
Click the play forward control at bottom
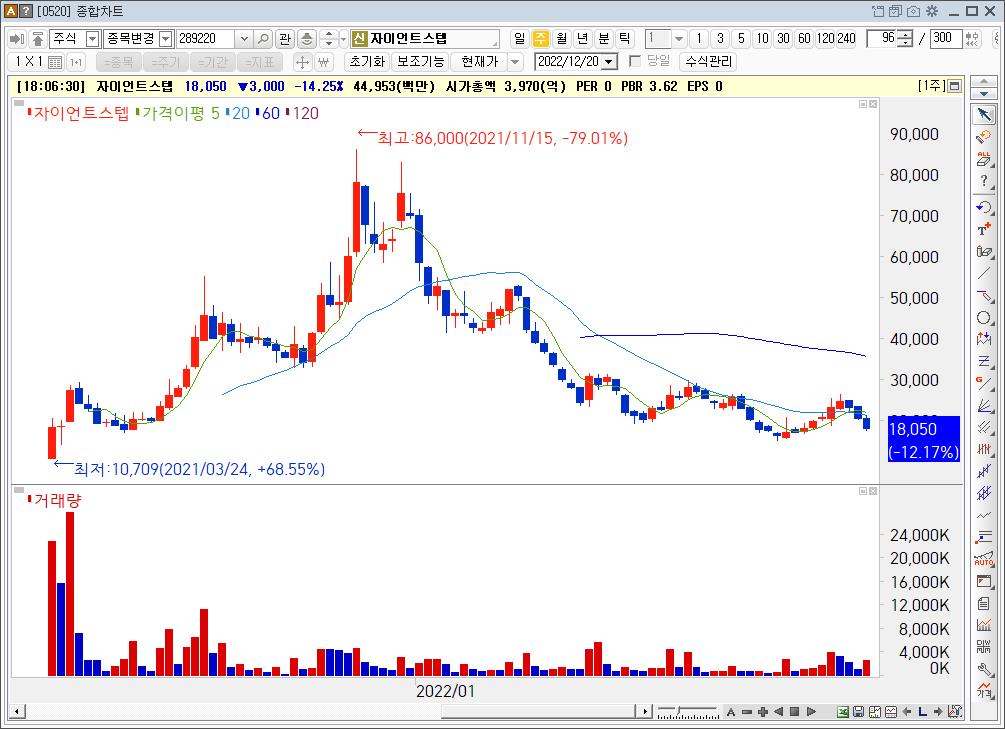click(x=811, y=712)
